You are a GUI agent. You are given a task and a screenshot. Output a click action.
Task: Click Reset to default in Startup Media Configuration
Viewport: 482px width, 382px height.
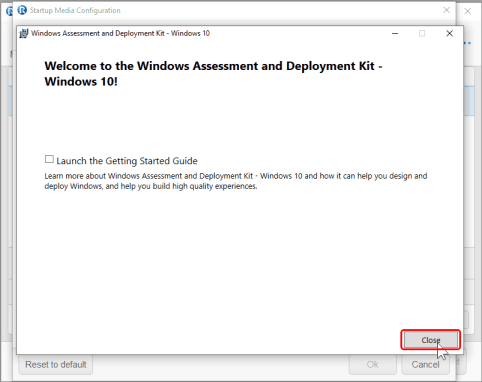(56, 365)
